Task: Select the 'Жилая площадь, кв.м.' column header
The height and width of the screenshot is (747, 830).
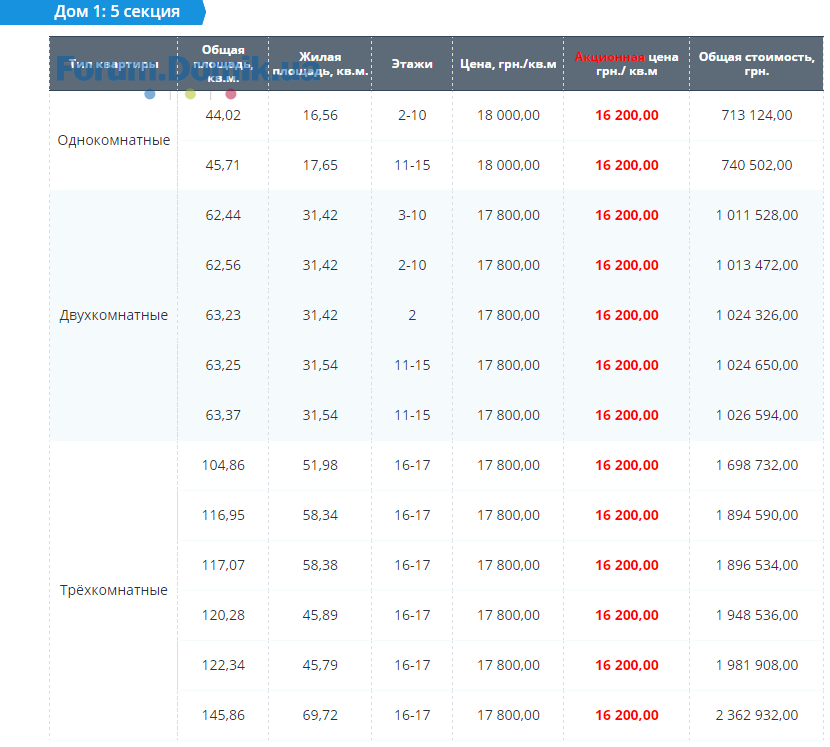Action: (320, 64)
